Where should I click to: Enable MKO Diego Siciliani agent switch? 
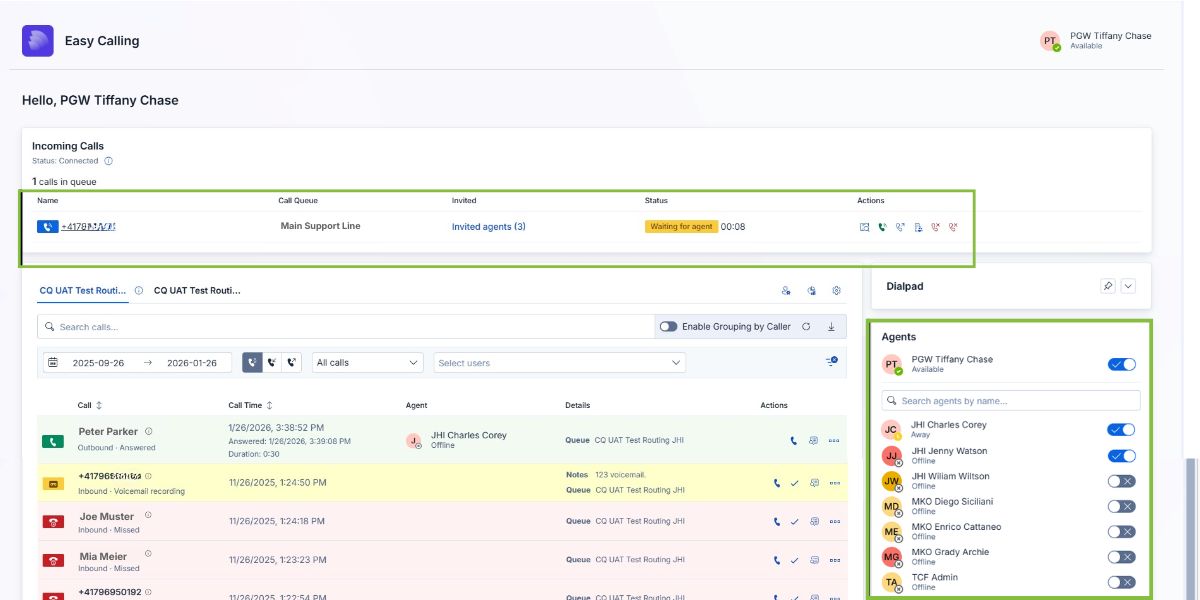pyautogui.click(x=1122, y=506)
